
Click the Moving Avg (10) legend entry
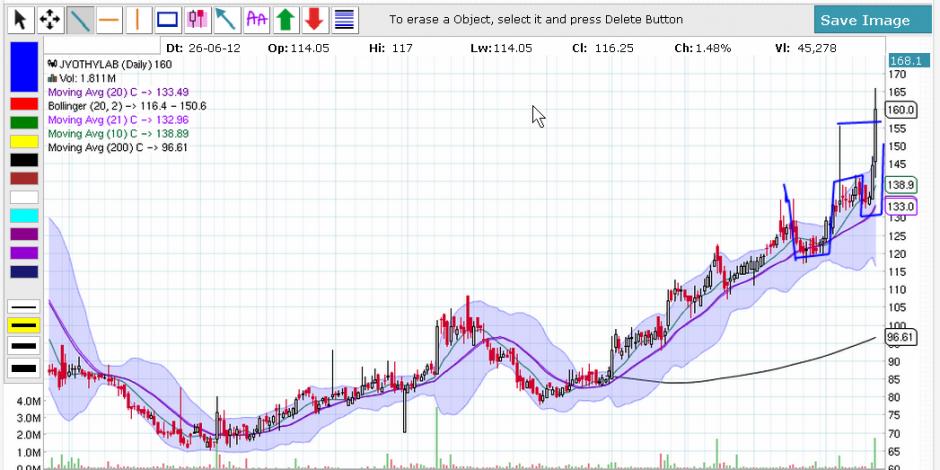(x=118, y=134)
